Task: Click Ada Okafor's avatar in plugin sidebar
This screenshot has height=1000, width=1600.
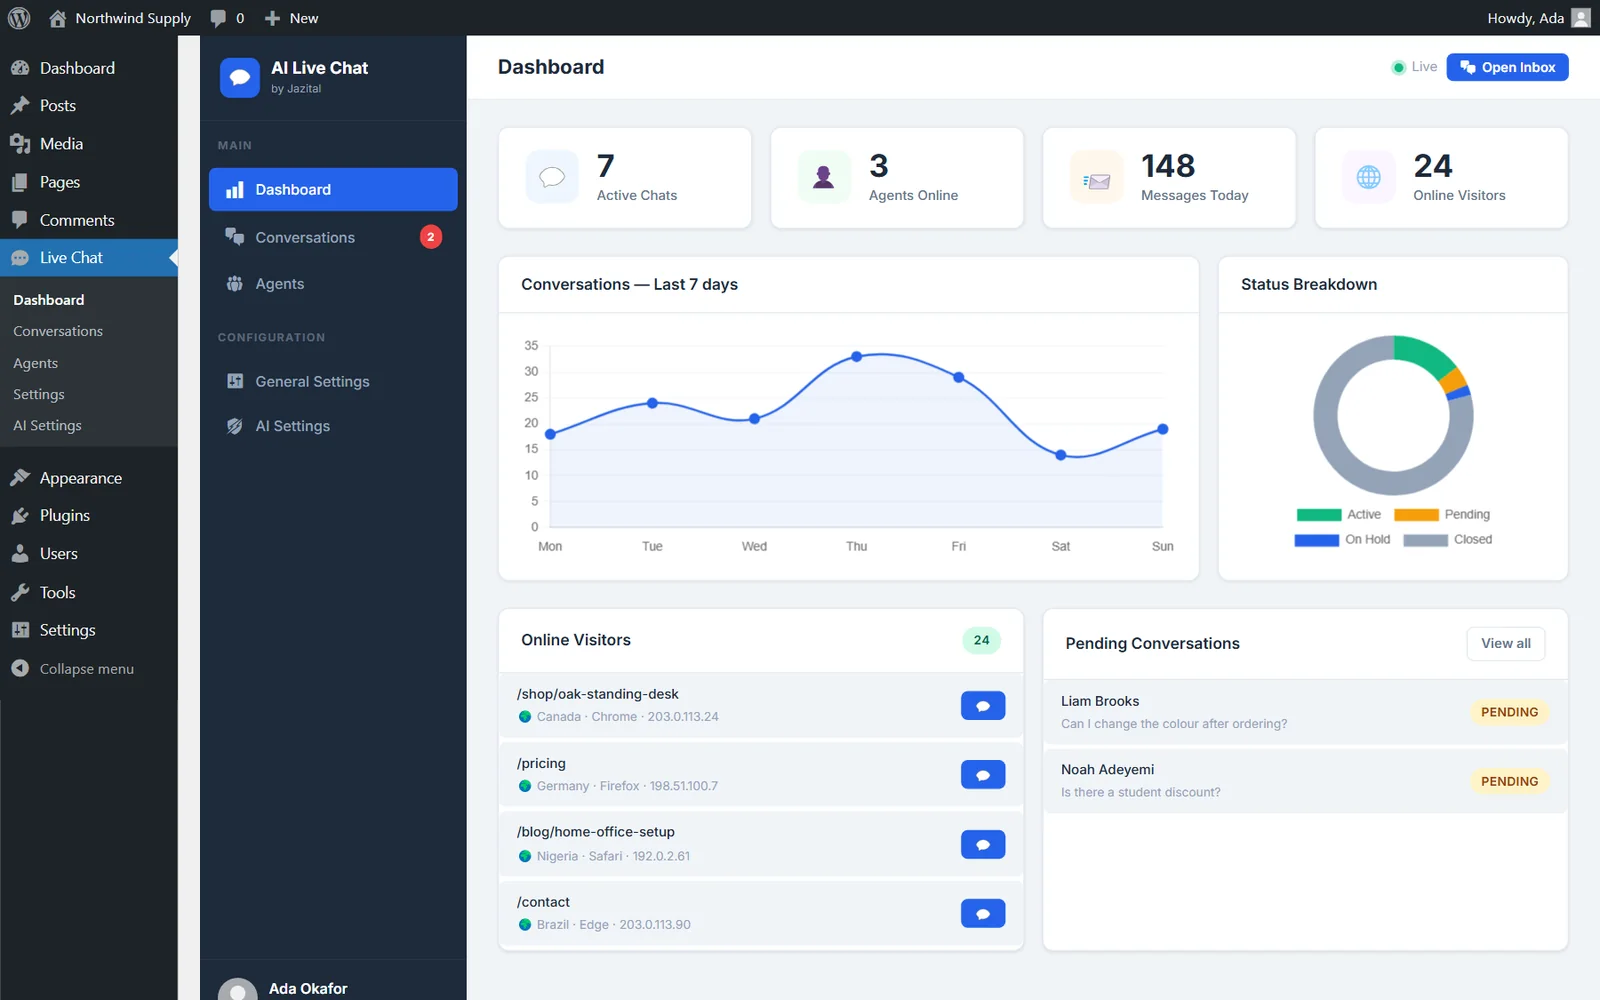Action: click(x=237, y=990)
